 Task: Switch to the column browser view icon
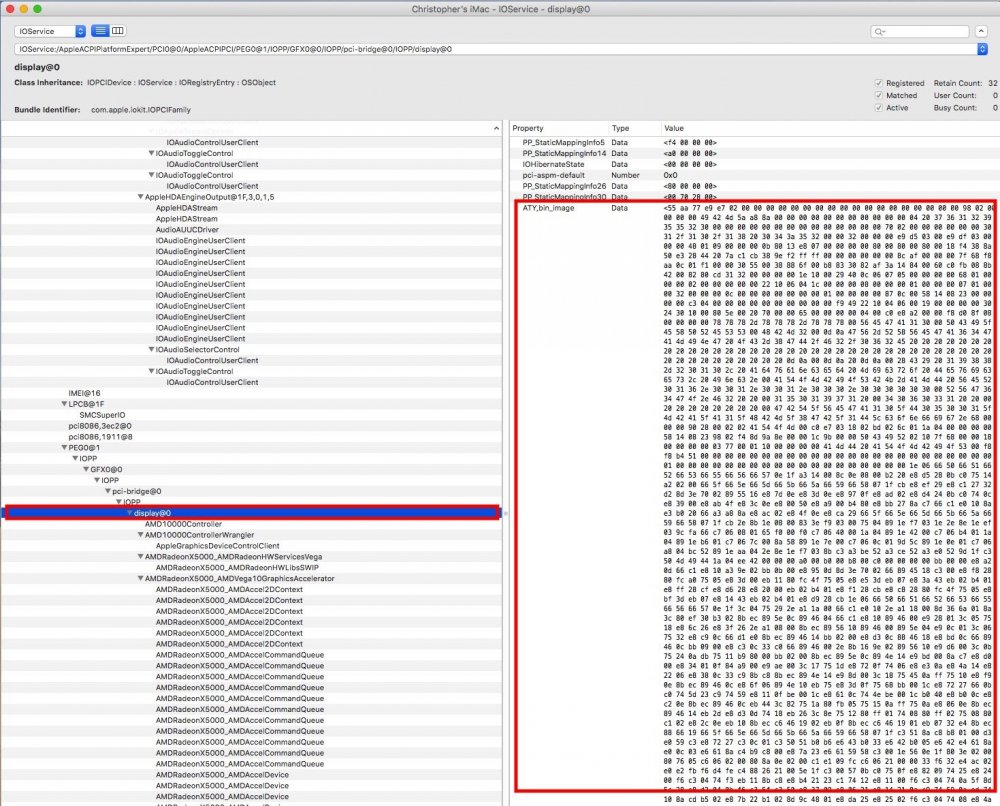[x=118, y=31]
